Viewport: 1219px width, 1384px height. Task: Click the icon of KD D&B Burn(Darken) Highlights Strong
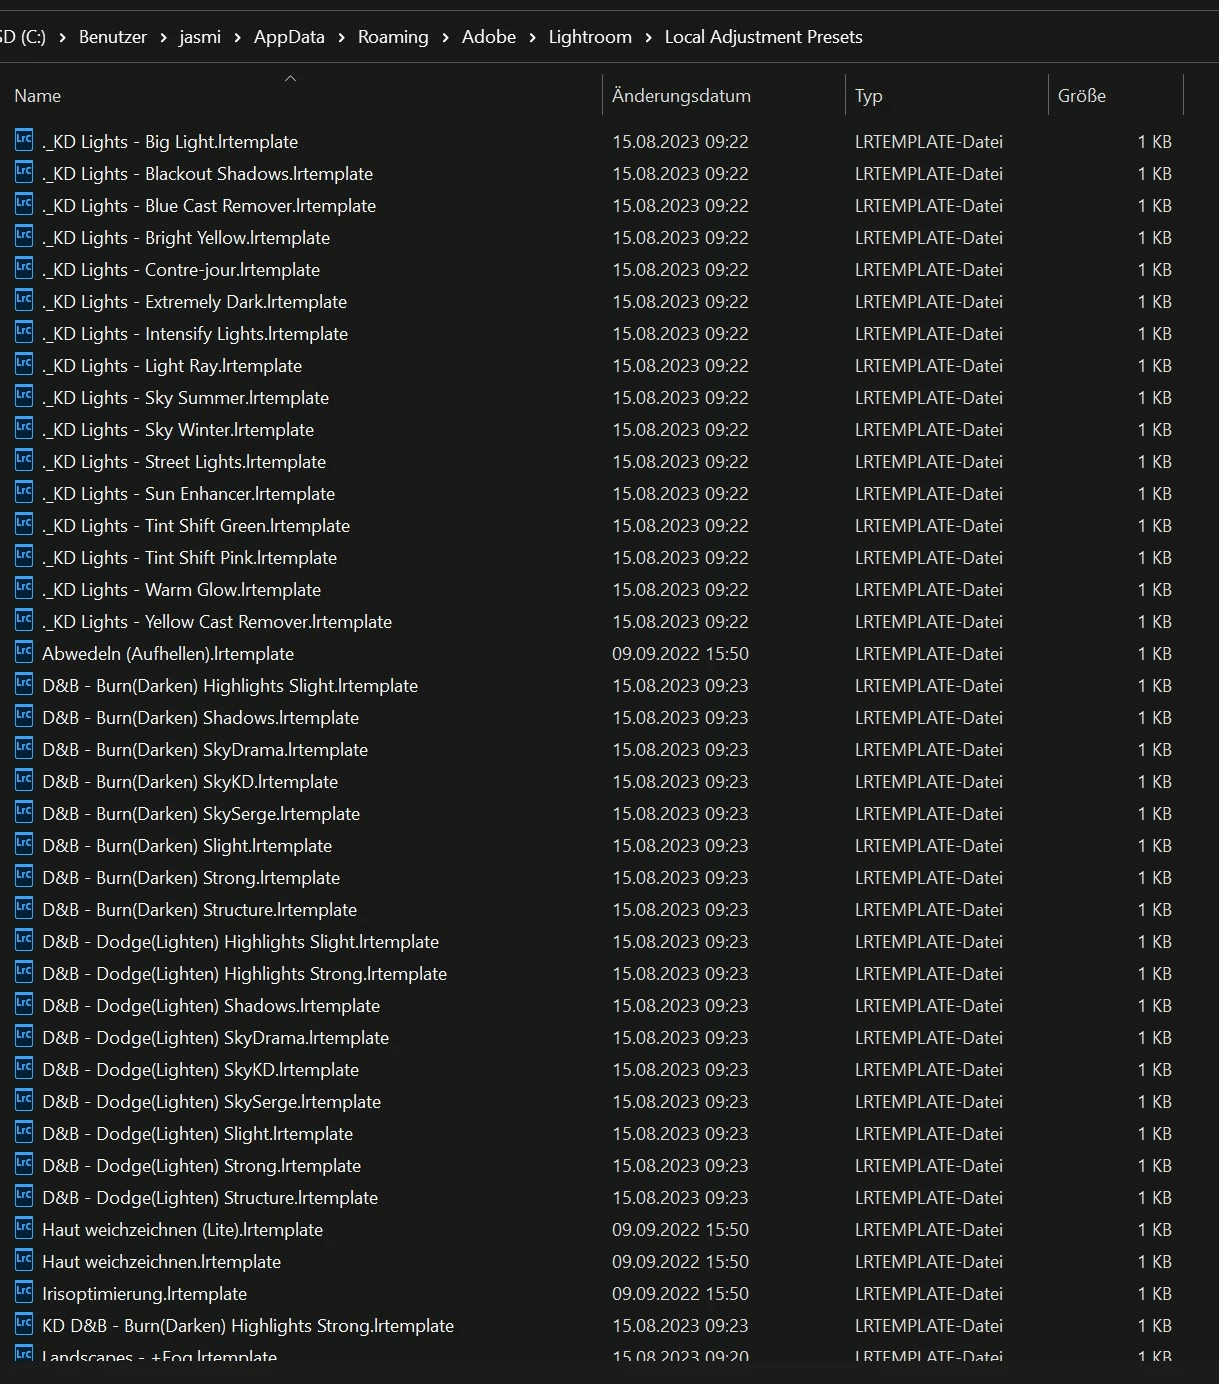(24, 1324)
